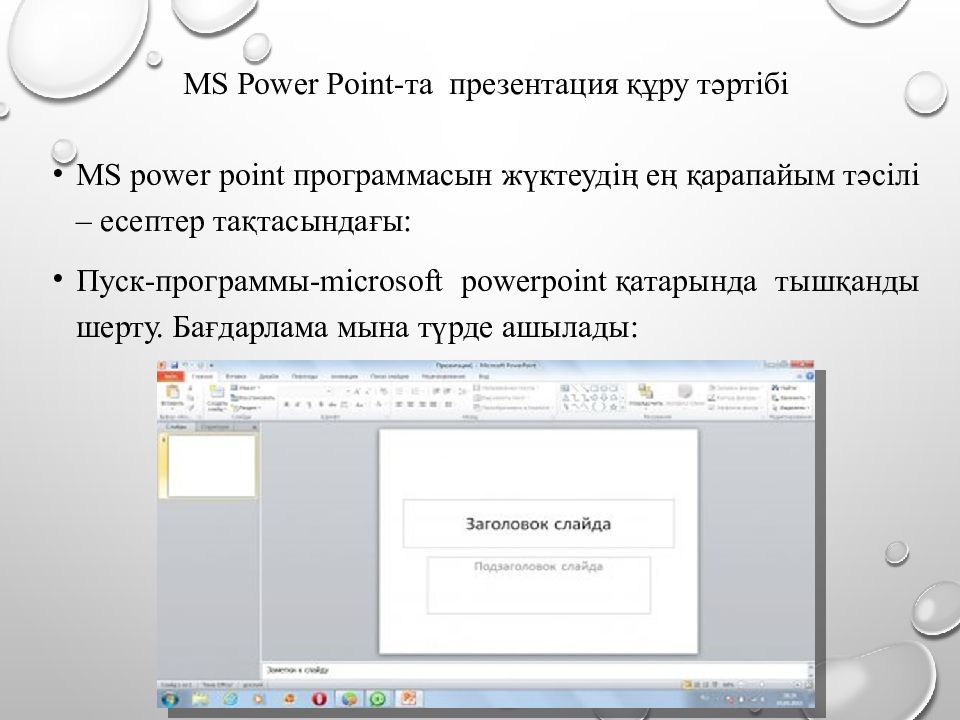Click the New Slide (Создать слайд) icon
Viewport: 960px width, 720px height.
click(217, 392)
